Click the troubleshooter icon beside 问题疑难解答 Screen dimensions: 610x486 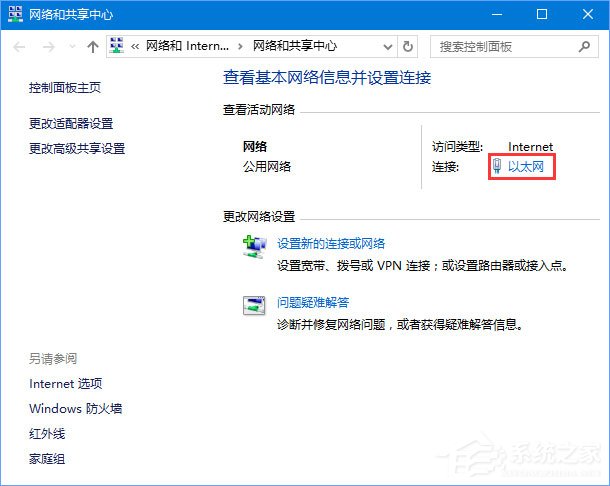click(254, 305)
